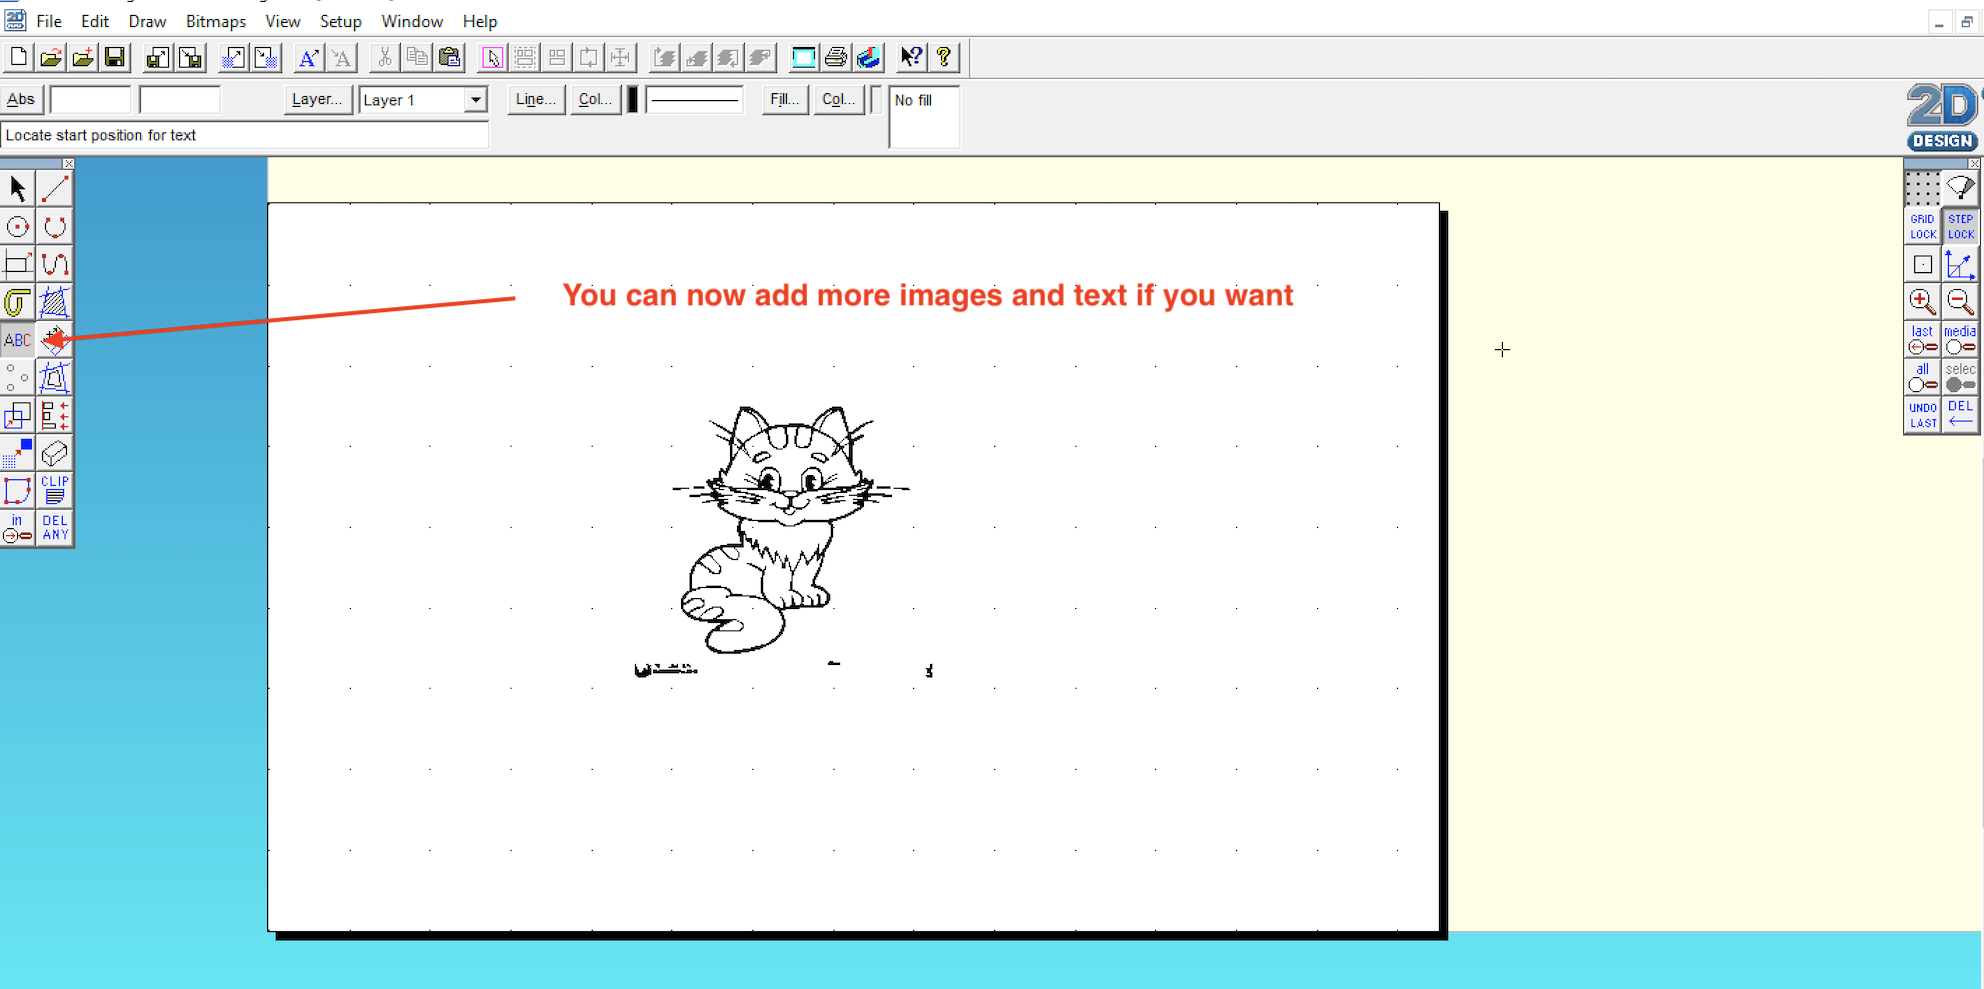1984x989 pixels.
Task: Click the black line colour swatch
Action: click(633, 100)
